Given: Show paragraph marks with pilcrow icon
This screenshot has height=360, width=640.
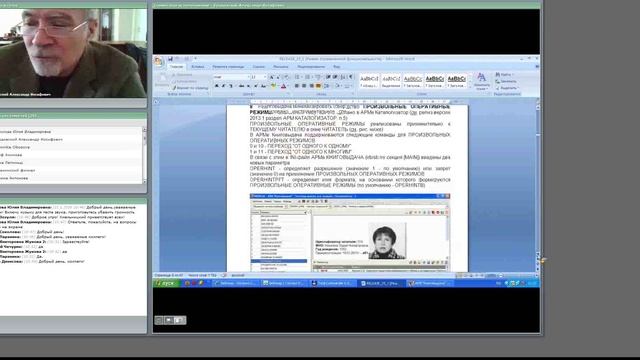Looking at the screenshot, I should (x=350, y=77).
